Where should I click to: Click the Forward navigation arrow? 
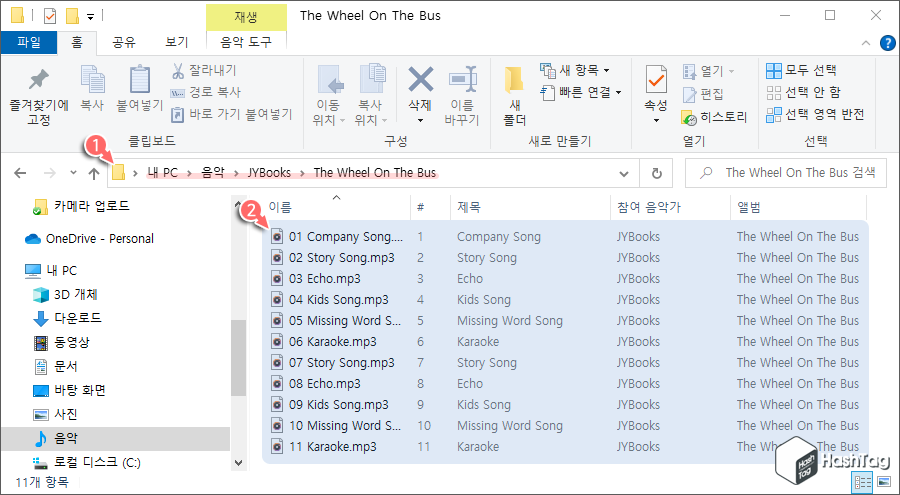(50, 173)
